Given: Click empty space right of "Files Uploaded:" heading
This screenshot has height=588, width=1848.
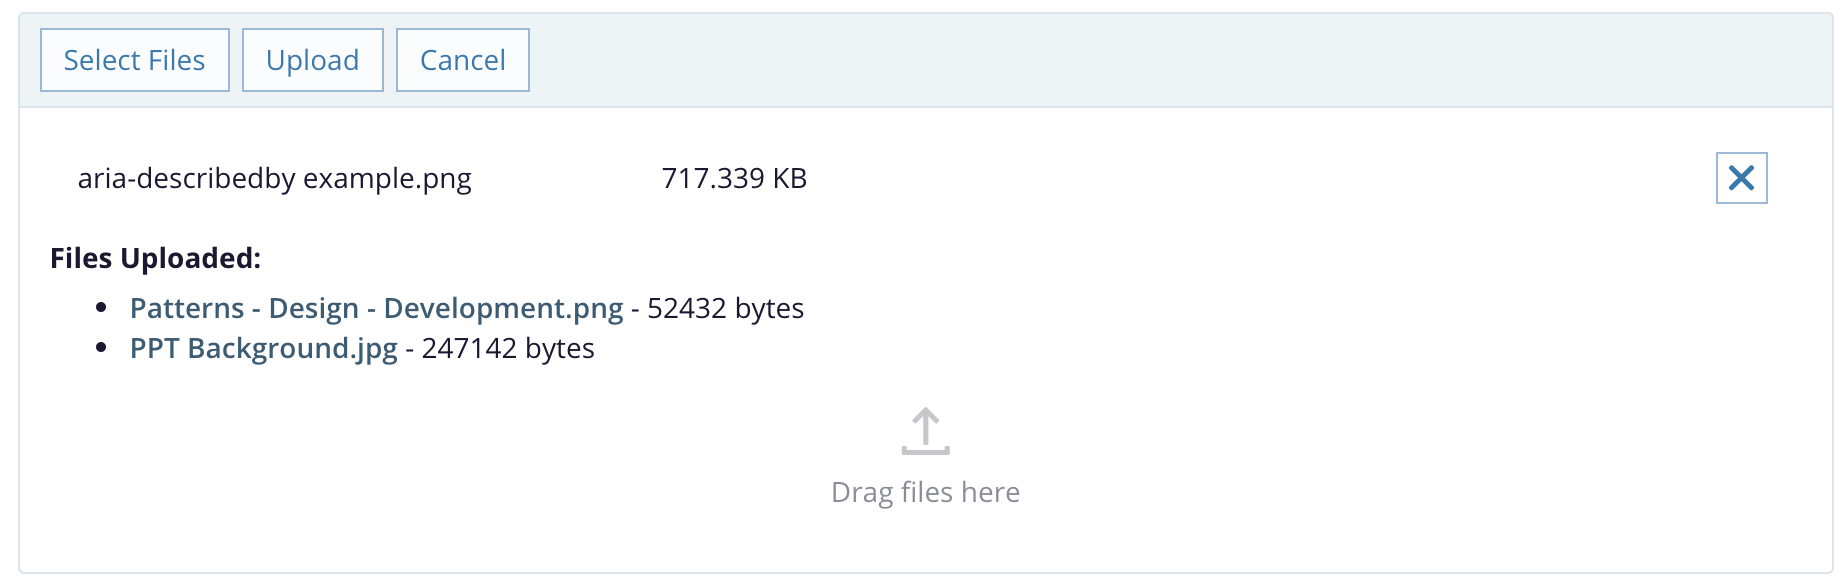Looking at the screenshot, I should click(900, 258).
